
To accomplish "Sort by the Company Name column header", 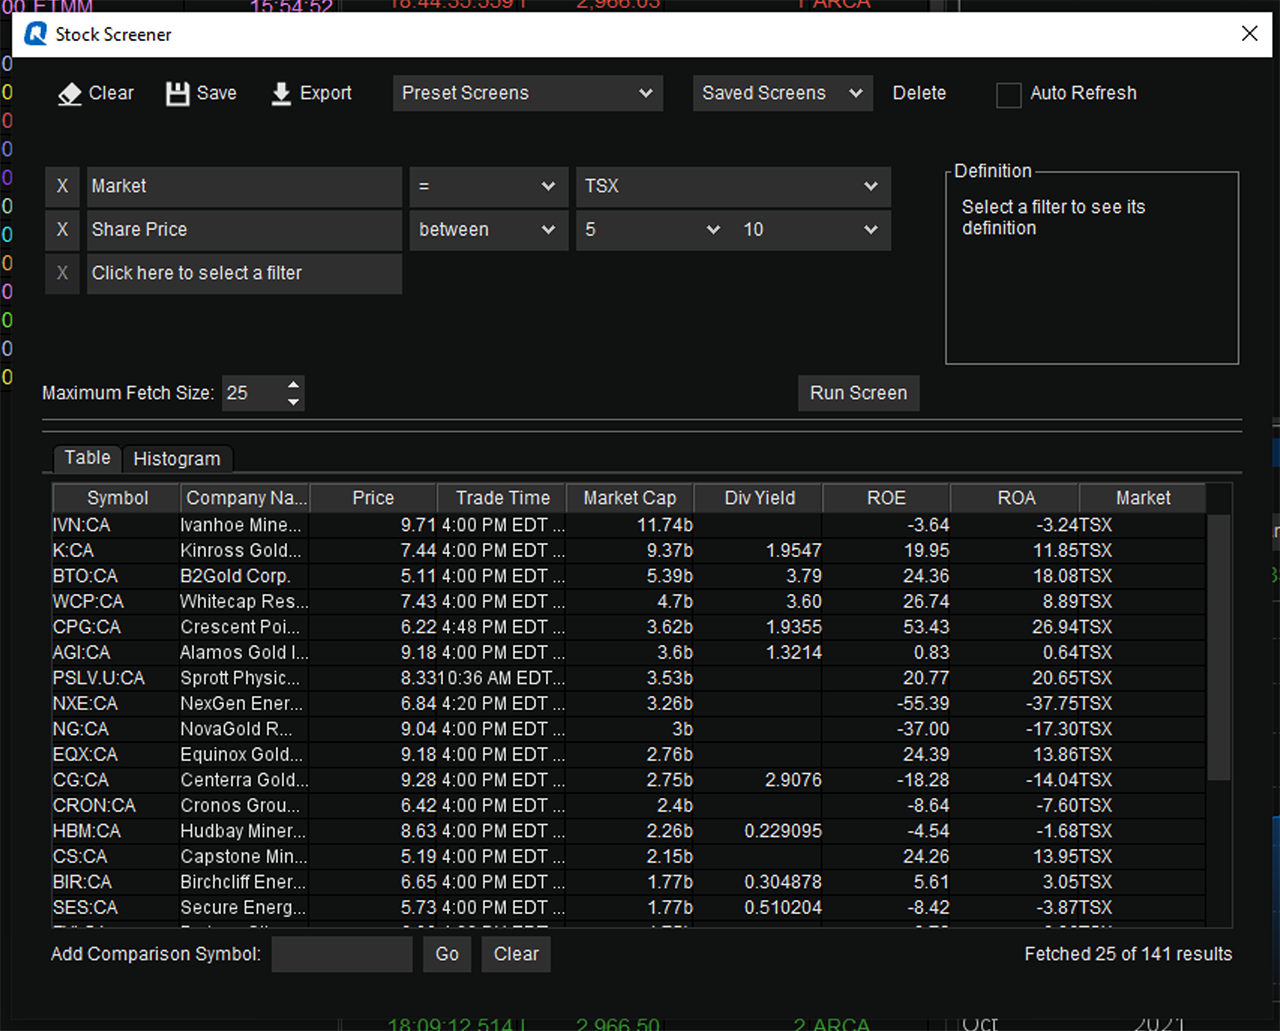I will [246, 498].
